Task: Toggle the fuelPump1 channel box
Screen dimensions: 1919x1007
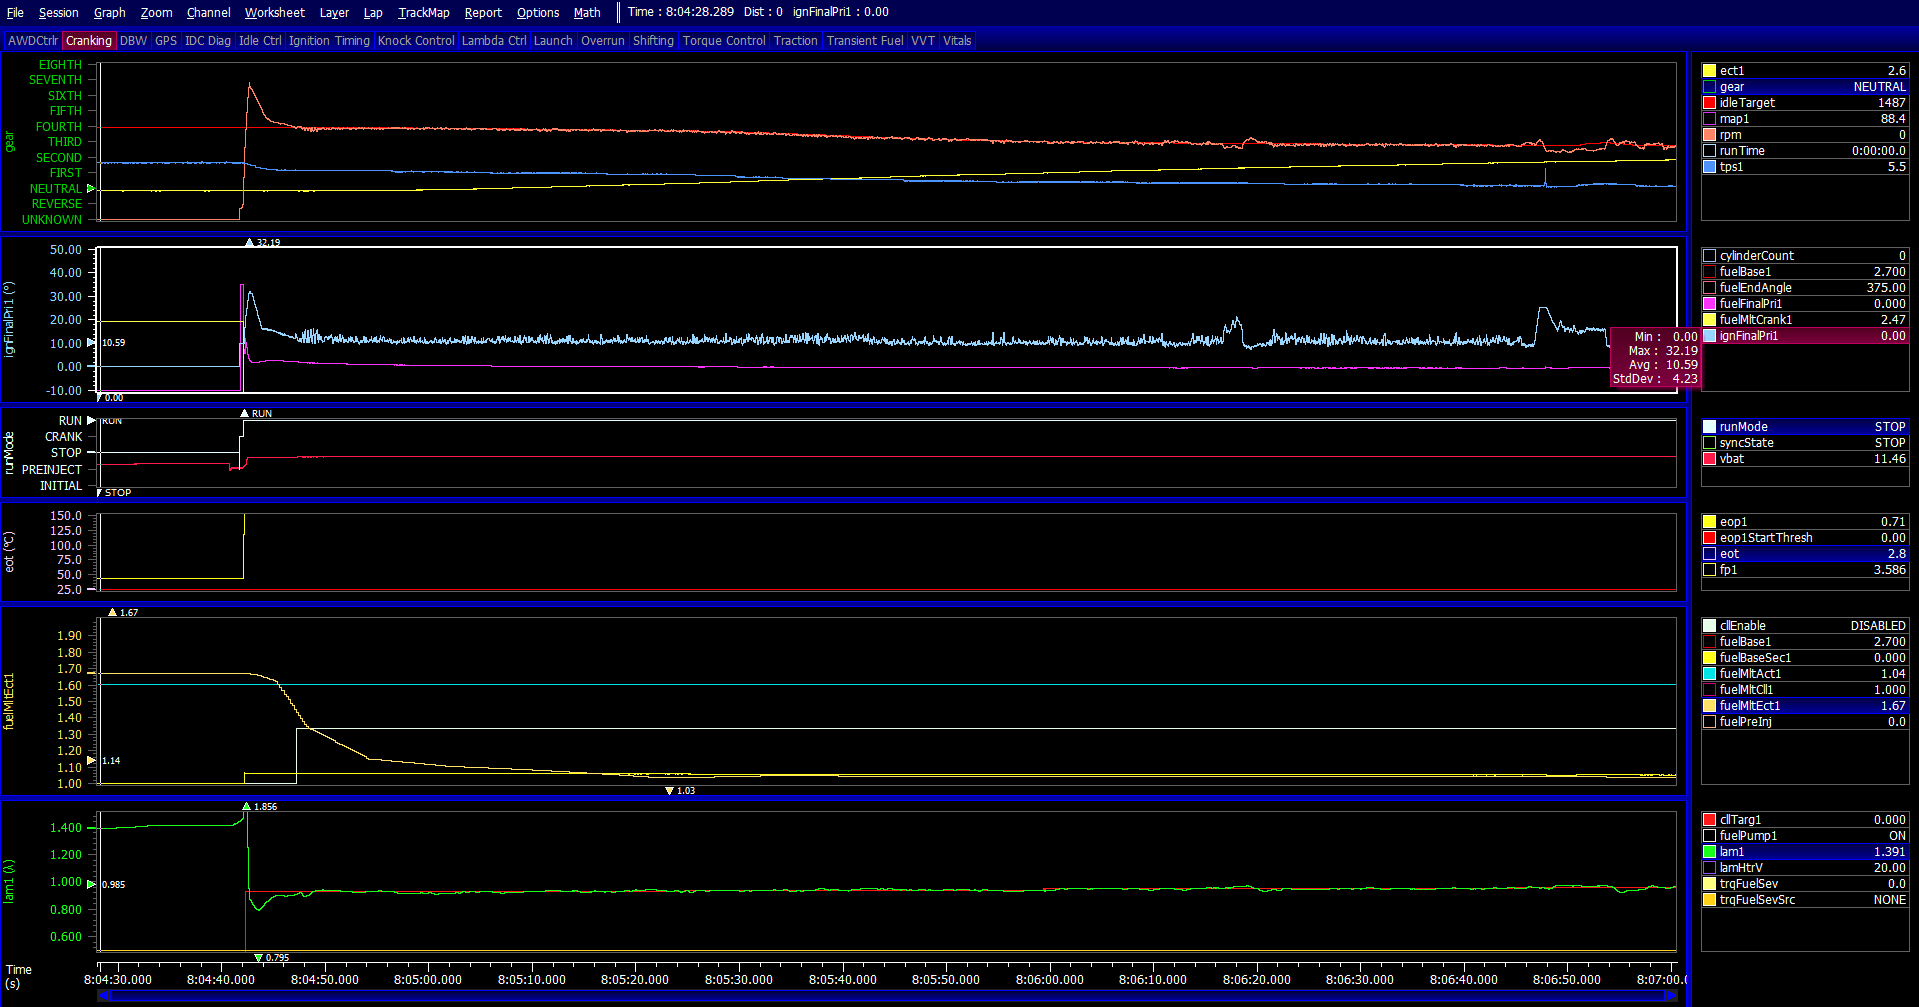Action: (1710, 836)
